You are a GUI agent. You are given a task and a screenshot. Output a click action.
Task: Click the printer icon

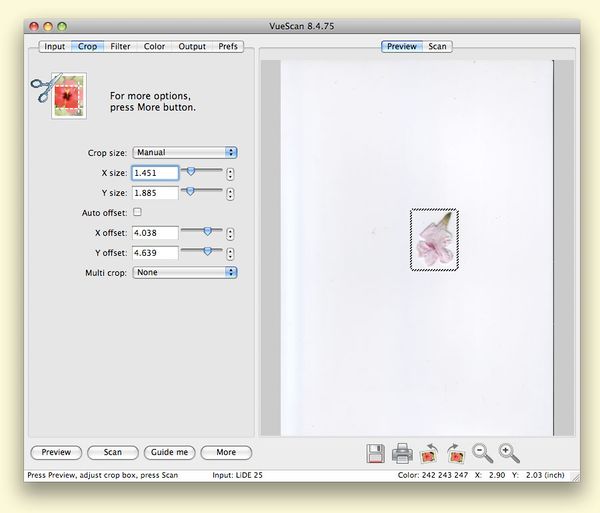(x=402, y=453)
